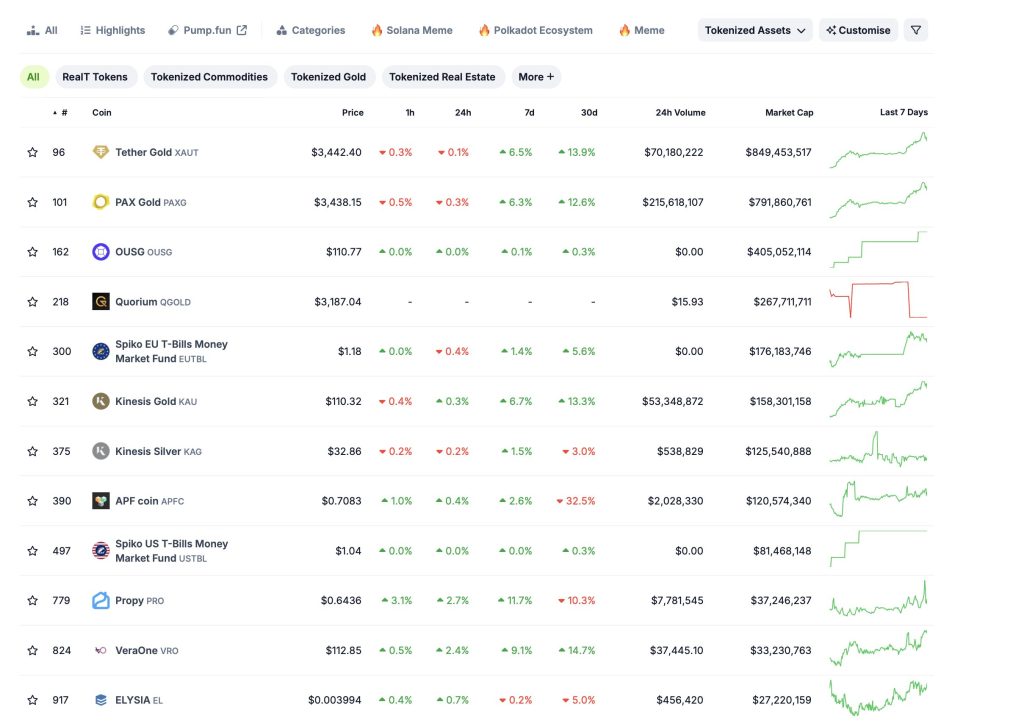
Task: Favorite PAX Gold with the star
Action: [x=33, y=202]
